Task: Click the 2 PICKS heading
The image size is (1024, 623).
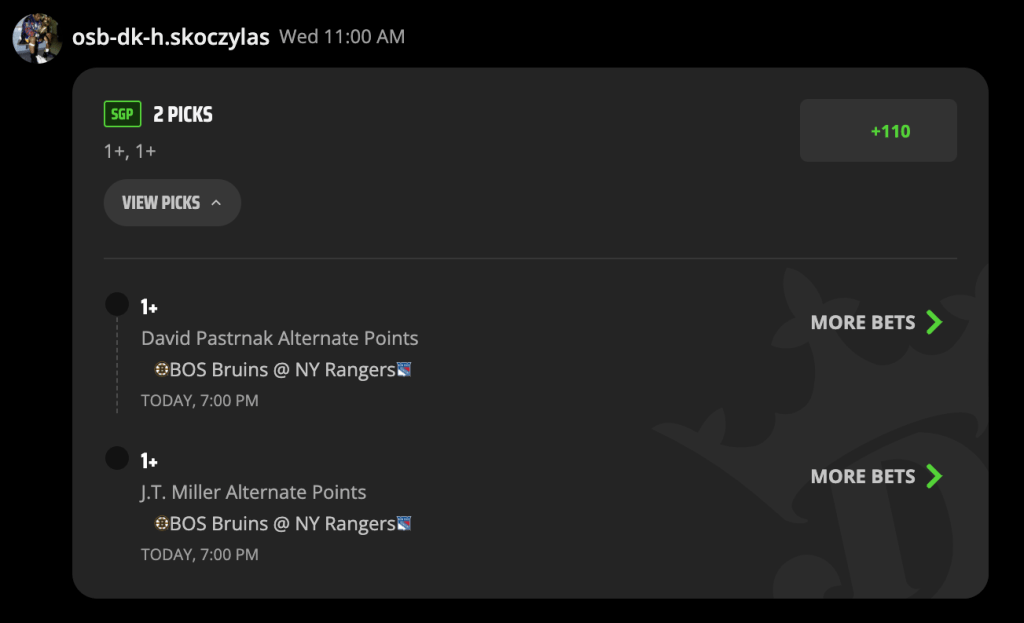Action: pos(183,114)
